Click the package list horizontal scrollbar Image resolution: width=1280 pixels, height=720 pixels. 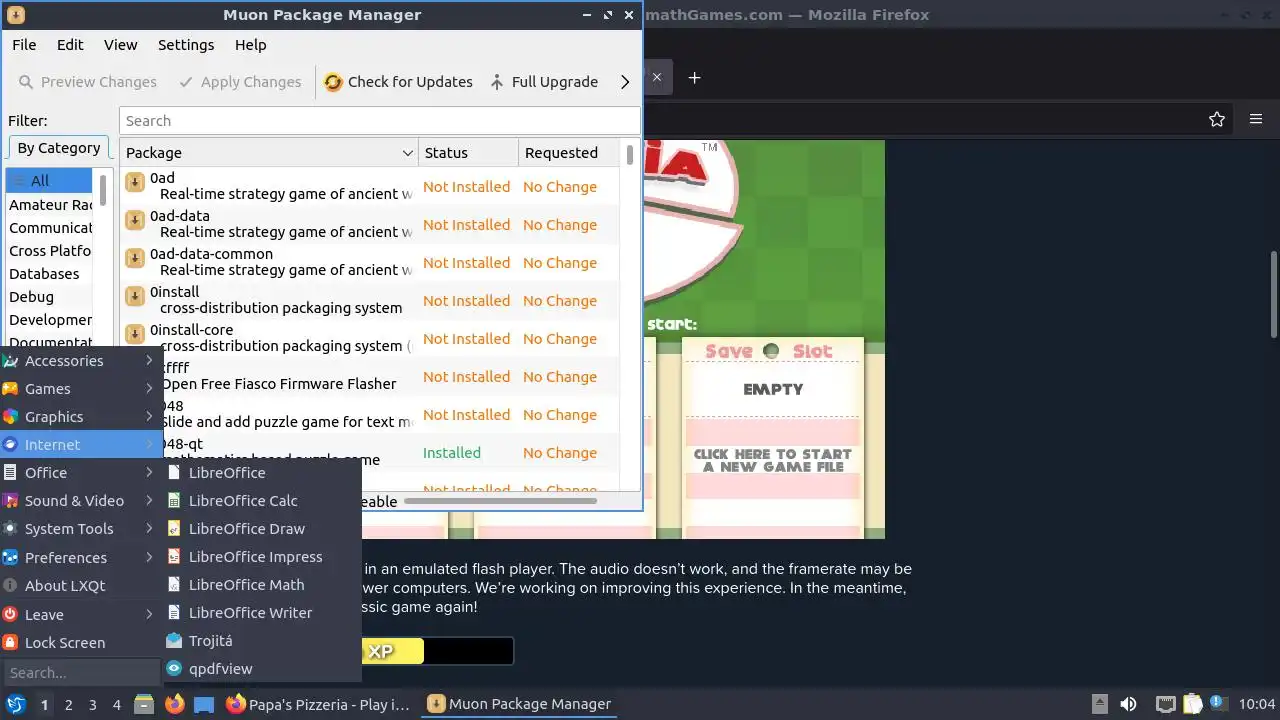tap(500, 500)
